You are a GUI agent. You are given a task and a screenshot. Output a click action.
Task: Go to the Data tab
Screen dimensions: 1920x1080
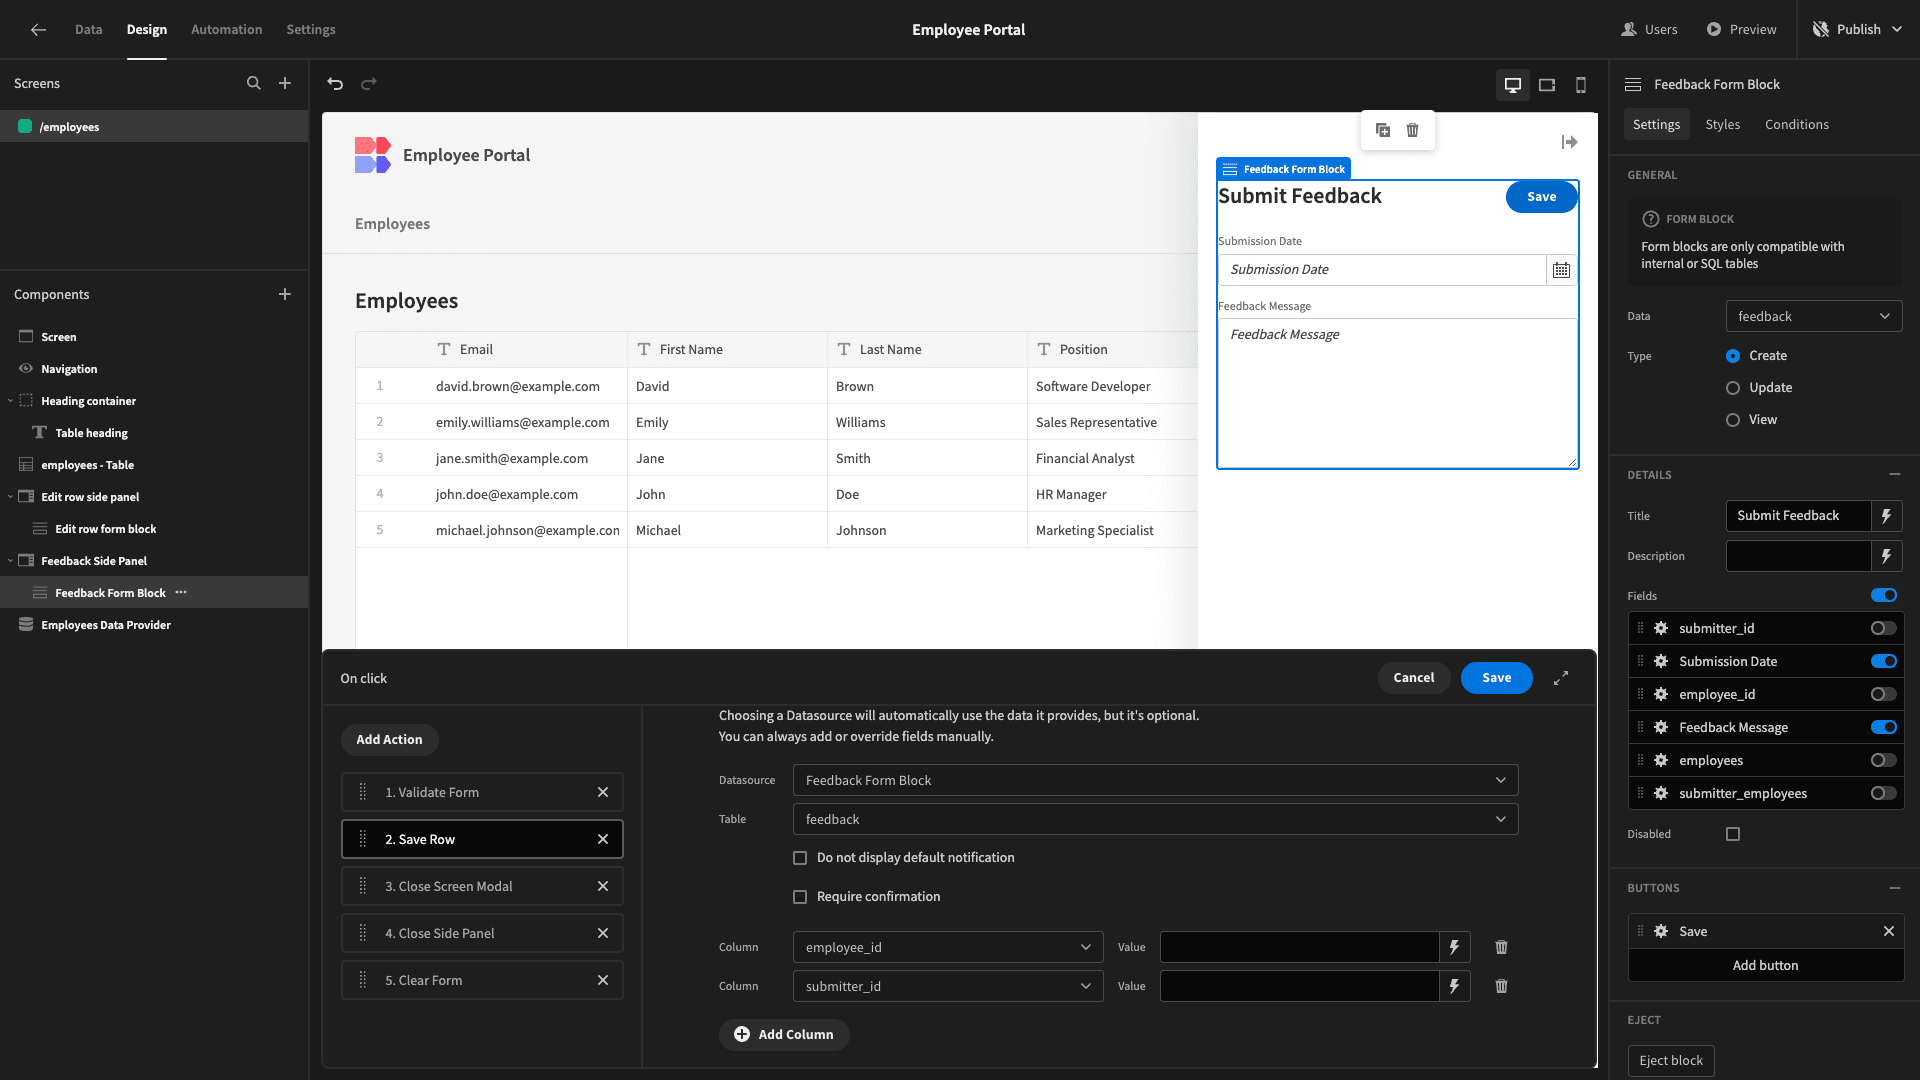88,30
